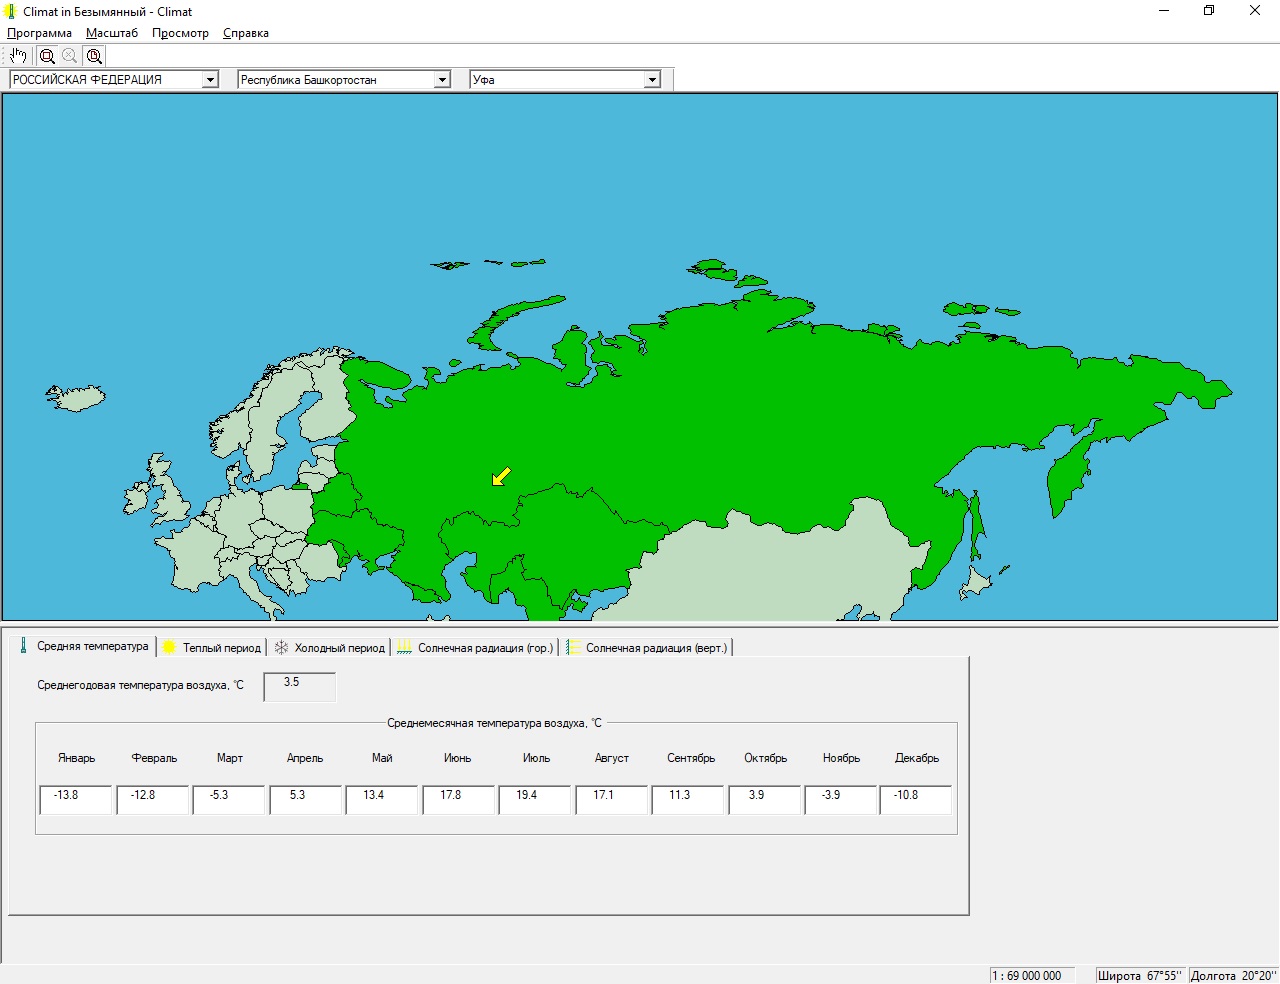Click the last magnifier icon in toolbar

tap(95, 56)
